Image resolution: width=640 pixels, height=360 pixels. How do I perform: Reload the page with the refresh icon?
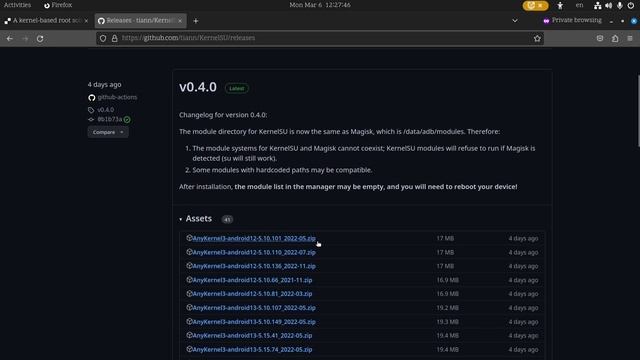40,38
